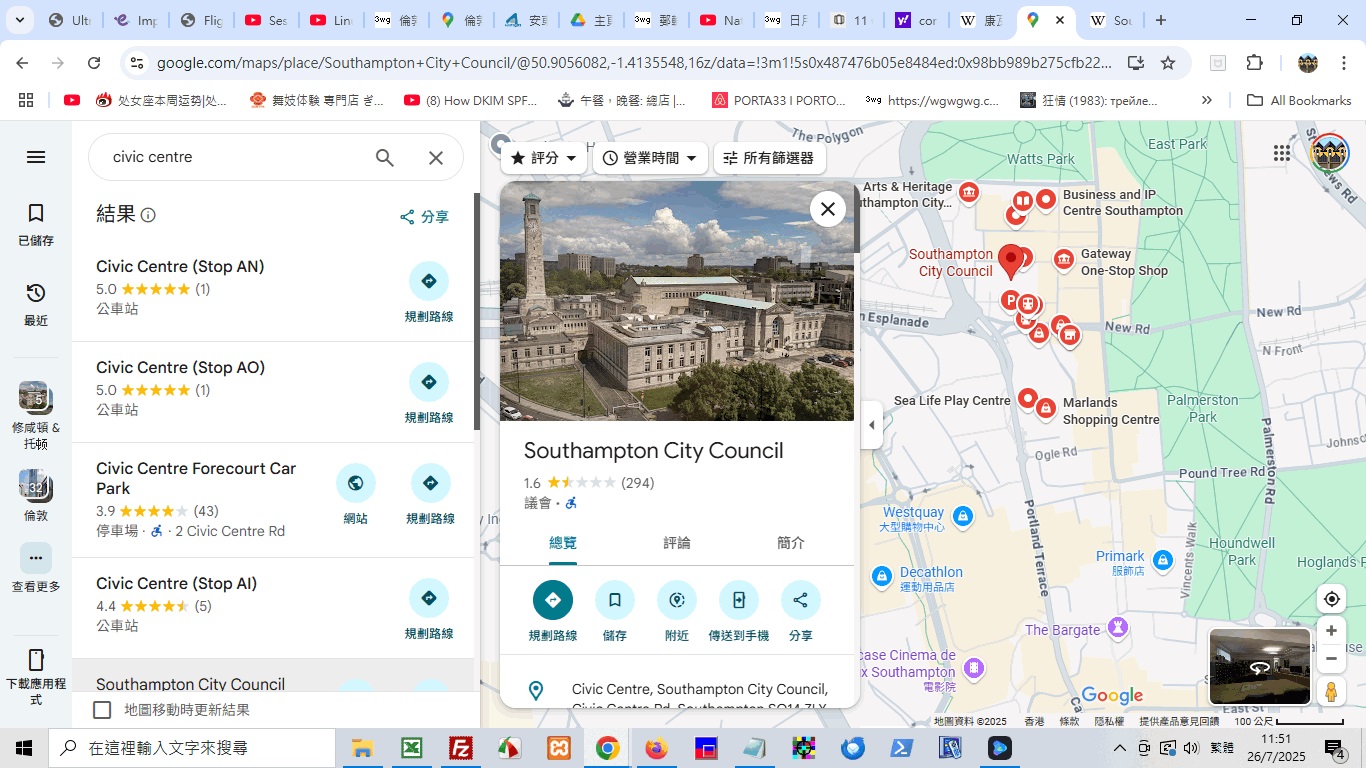This screenshot has width=1366, height=768.
Task: Expand the rating filter dropdown
Action: pos(544,158)
